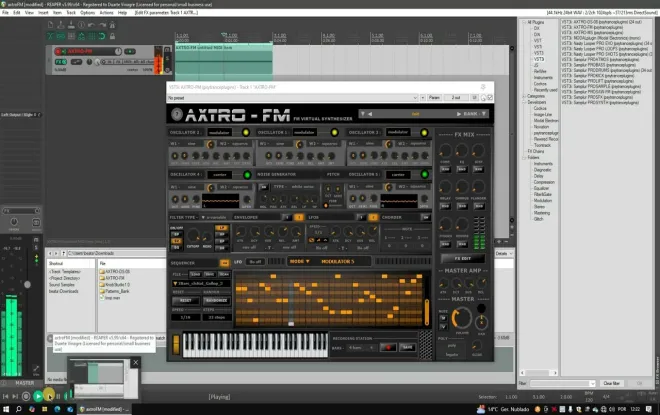Toggle Oscillator 1 power LED
The image size is (660, 415).
334,133
